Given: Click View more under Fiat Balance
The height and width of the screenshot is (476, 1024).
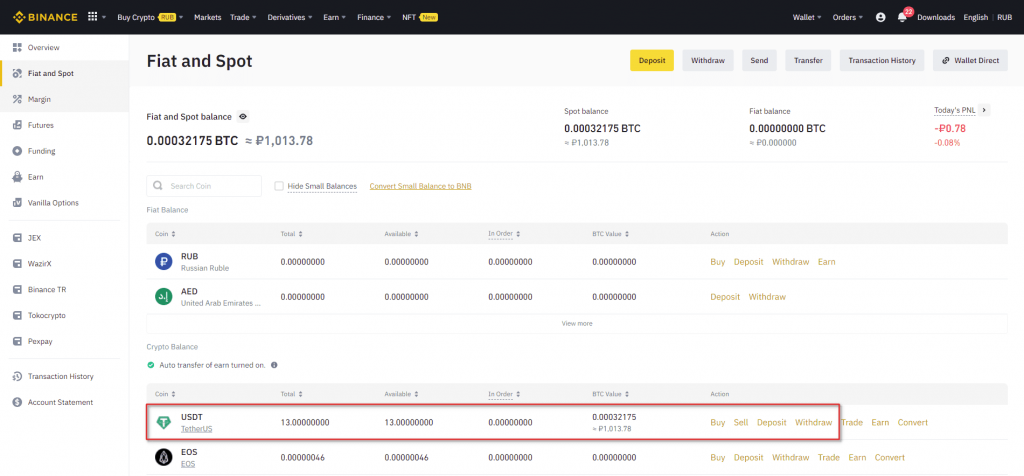Looking at the screenshot, I should 577,323.
